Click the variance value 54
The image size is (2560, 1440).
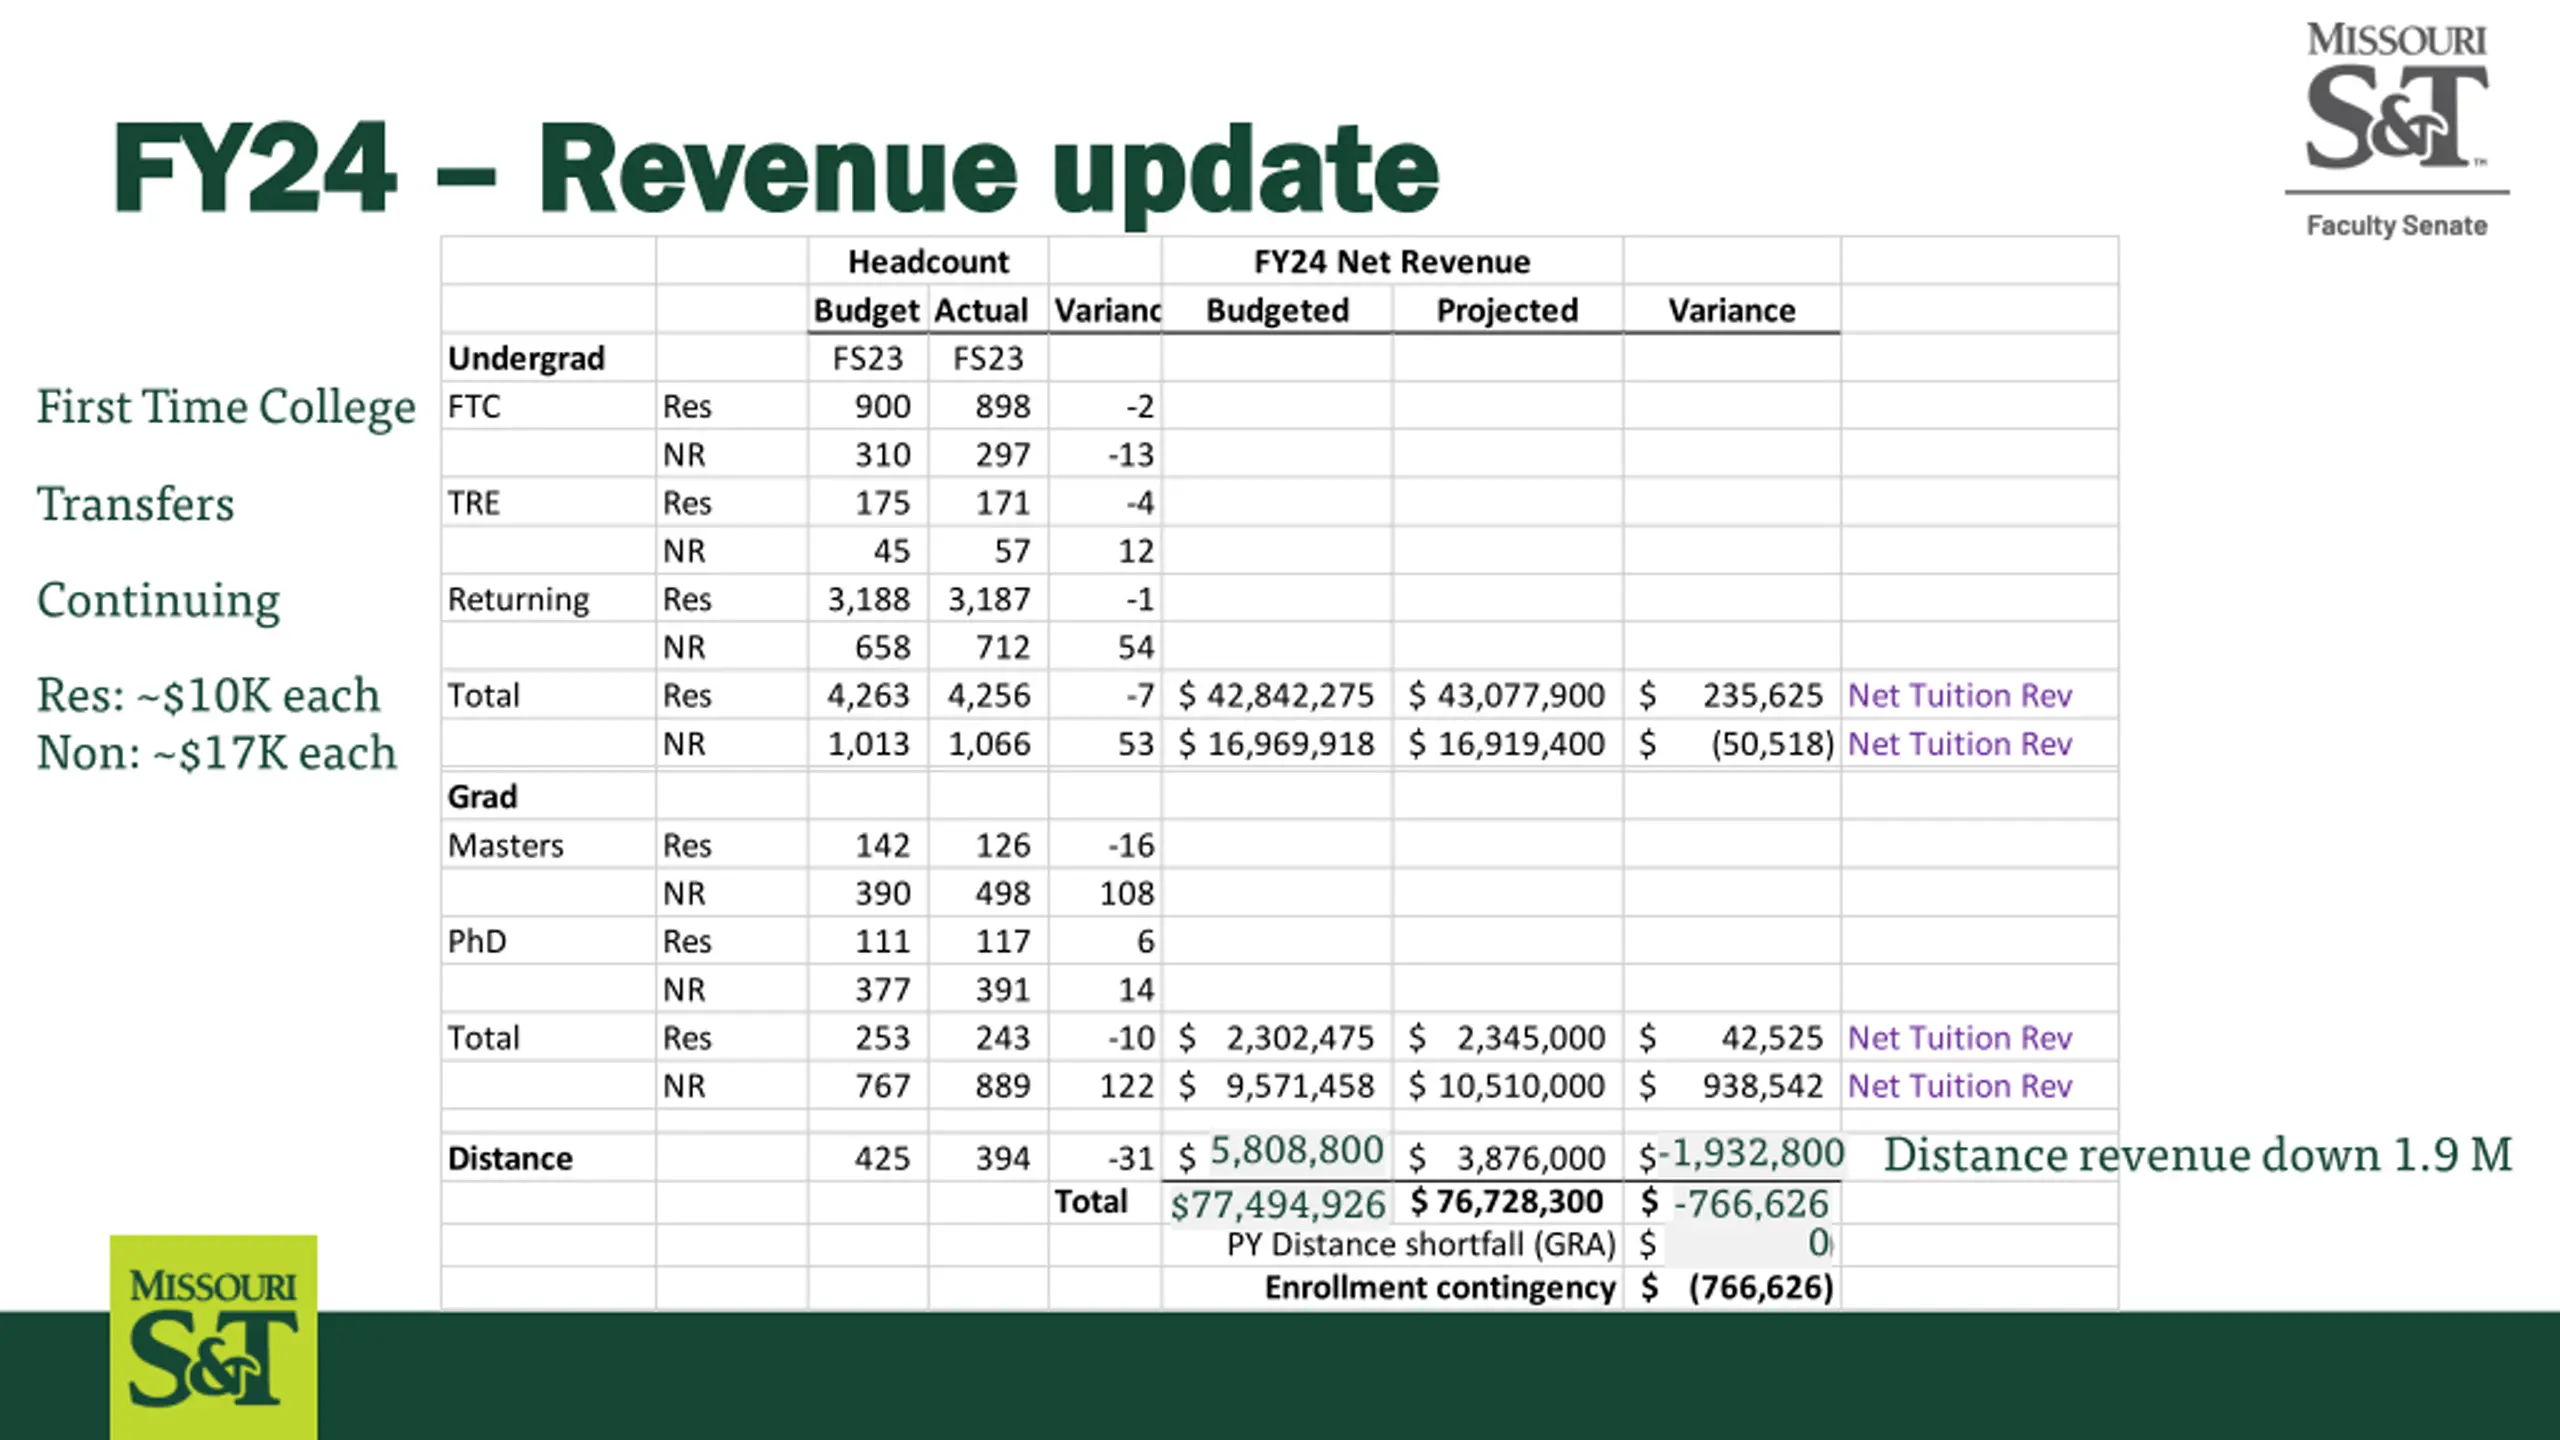[x=1136, y=647]
